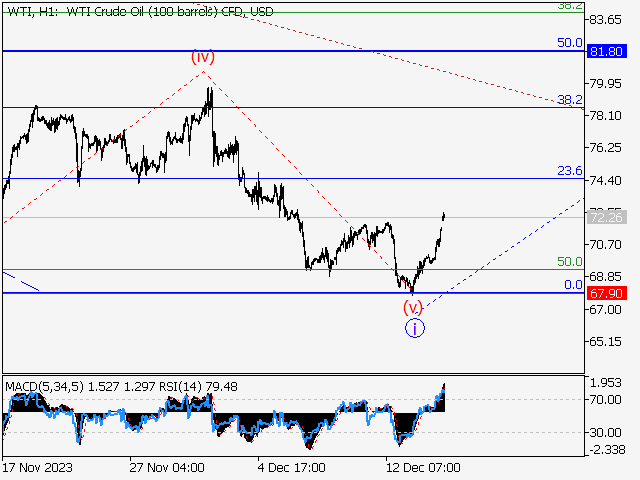
Task: Click the 70.70 price axis value
Action: [x=606, y=244]
